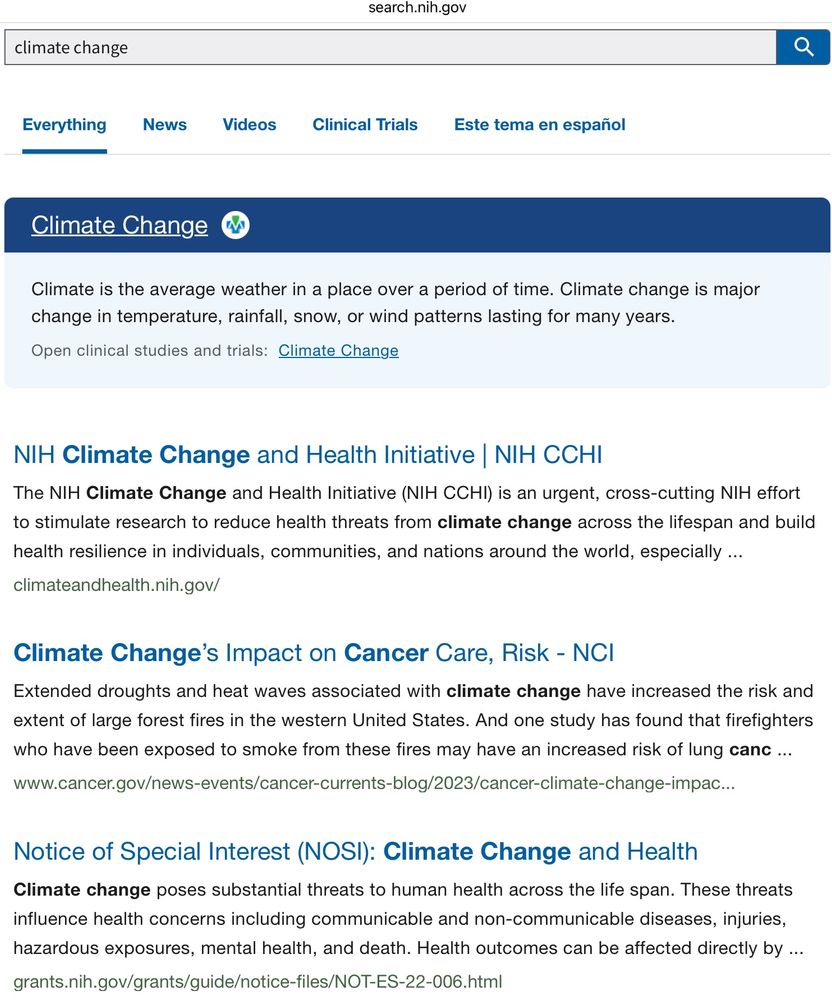Go to the Clinical Trials tab
The image size is (832, 1000).
click(x=365, y=125)
